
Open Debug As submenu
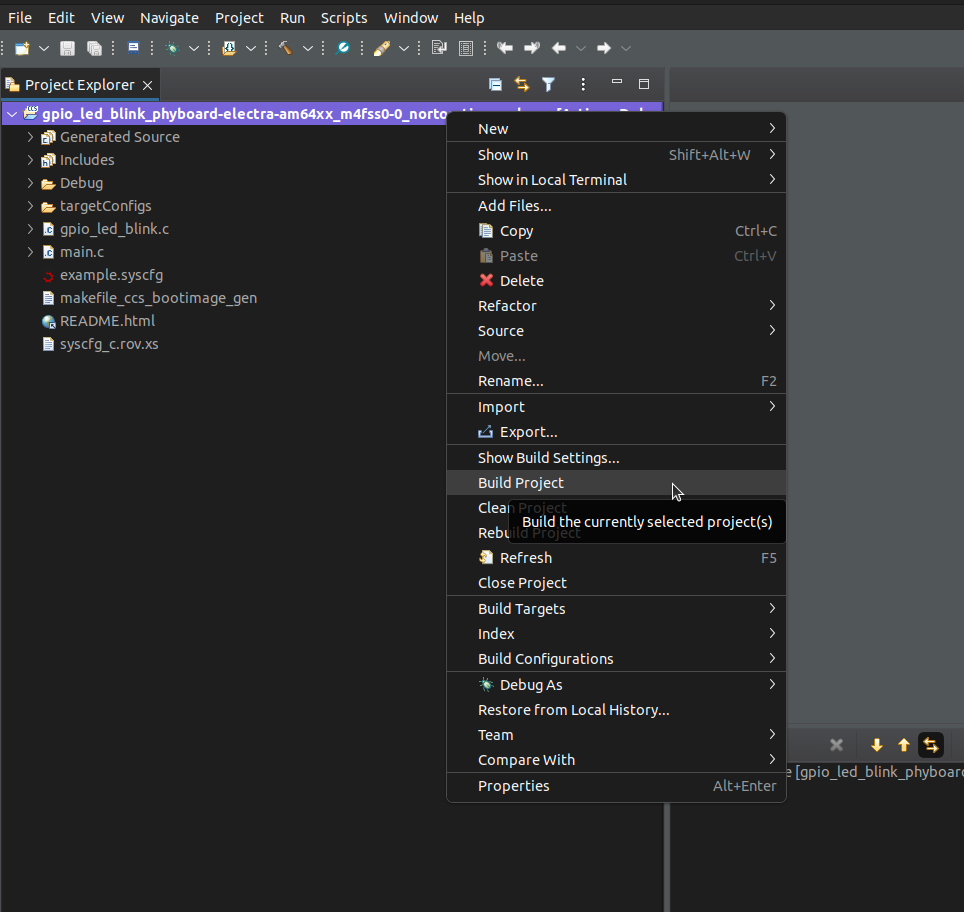(616, 684)
